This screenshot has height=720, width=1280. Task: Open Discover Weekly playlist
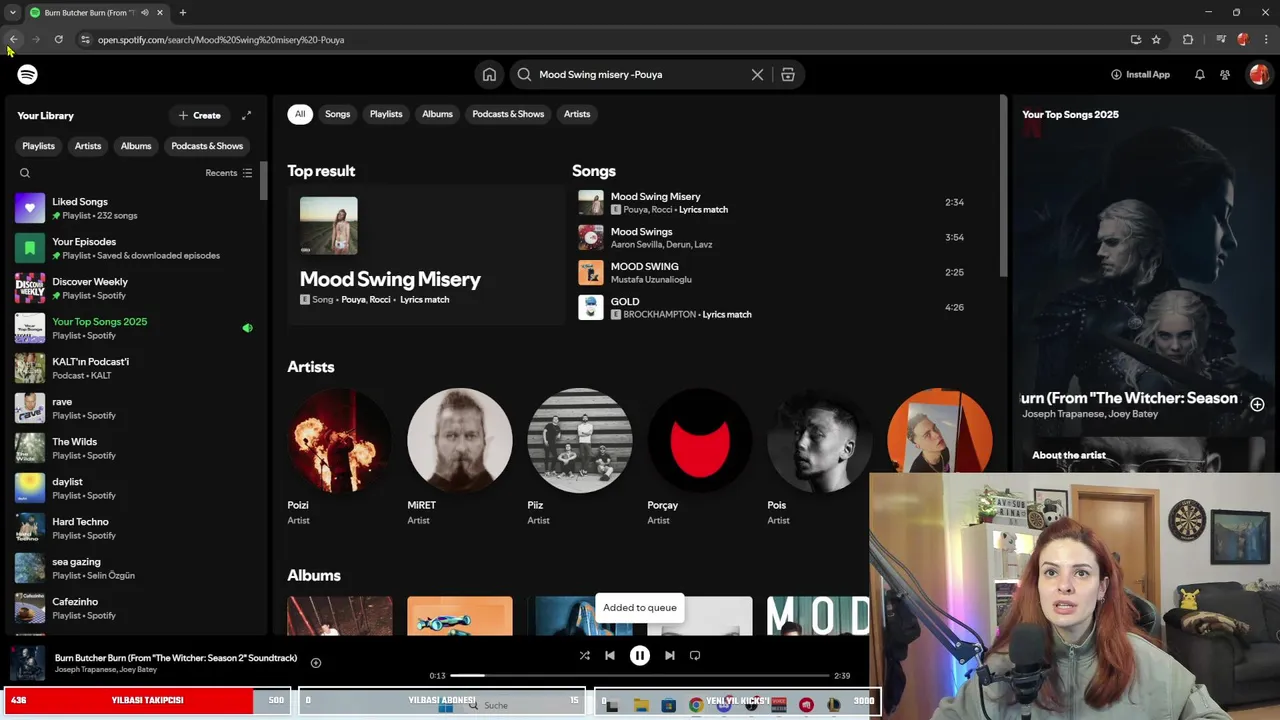(134, 288)
